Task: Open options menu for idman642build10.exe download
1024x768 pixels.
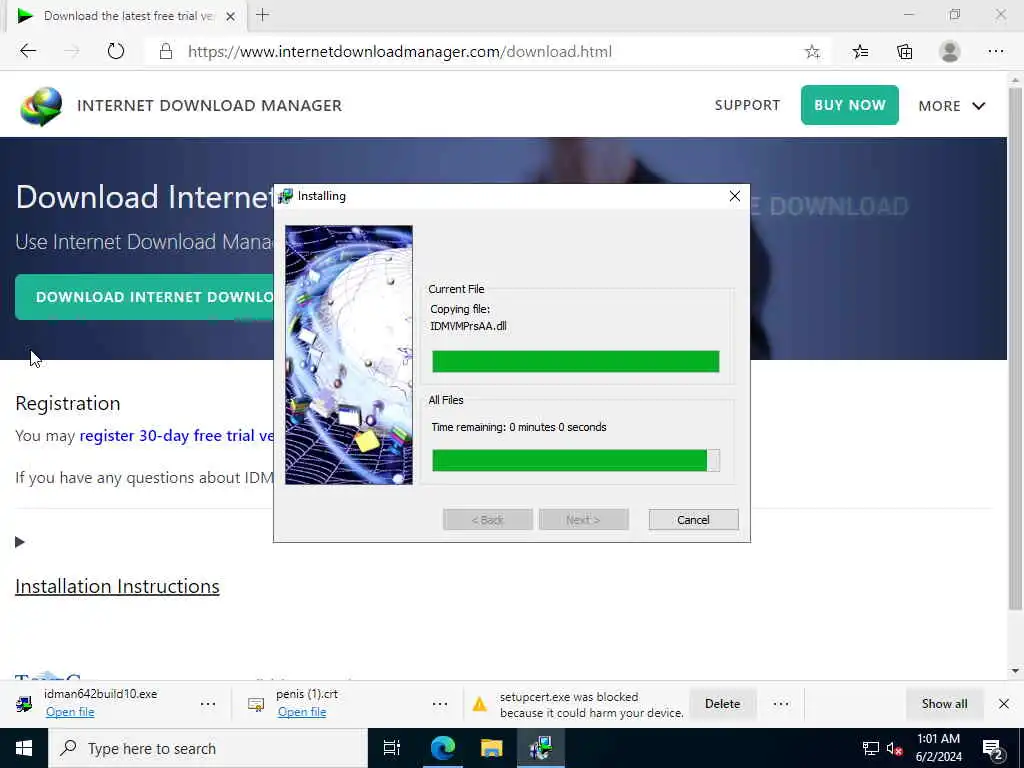Action: [x=208, y=704]
